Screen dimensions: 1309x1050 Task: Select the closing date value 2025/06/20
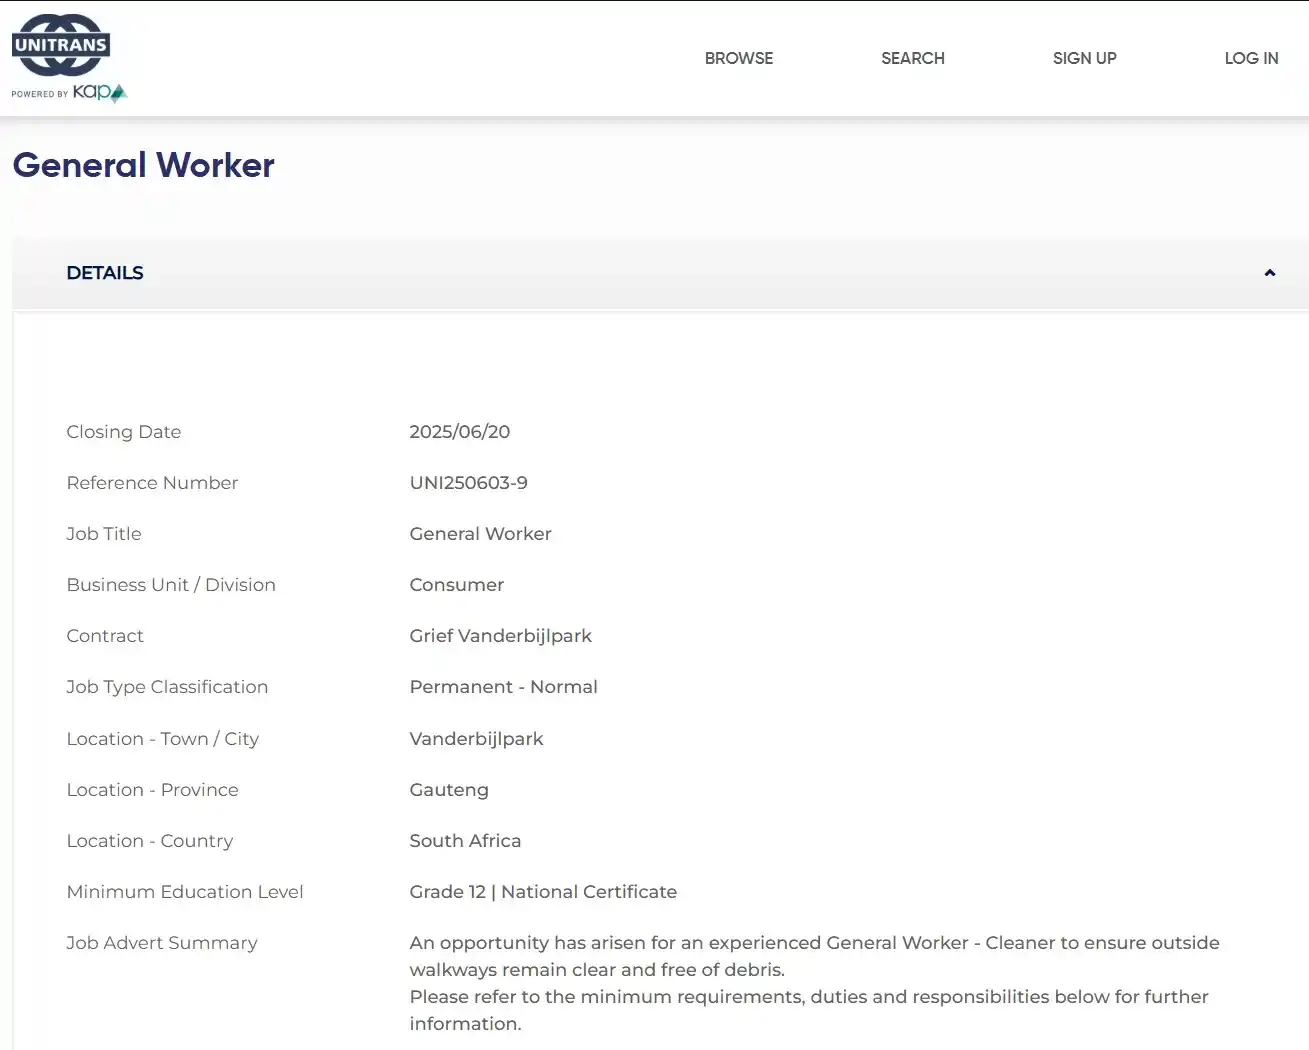pyautogui.click(x=459, y=432)
